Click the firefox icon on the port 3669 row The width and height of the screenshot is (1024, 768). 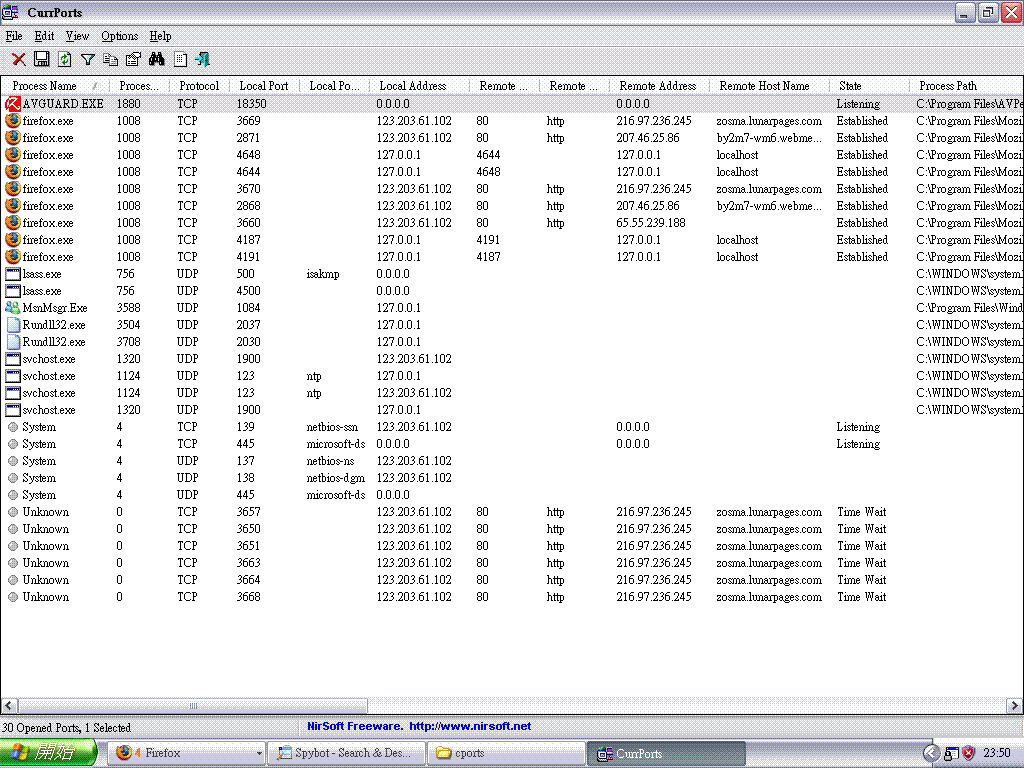click(x=12, y=120)
